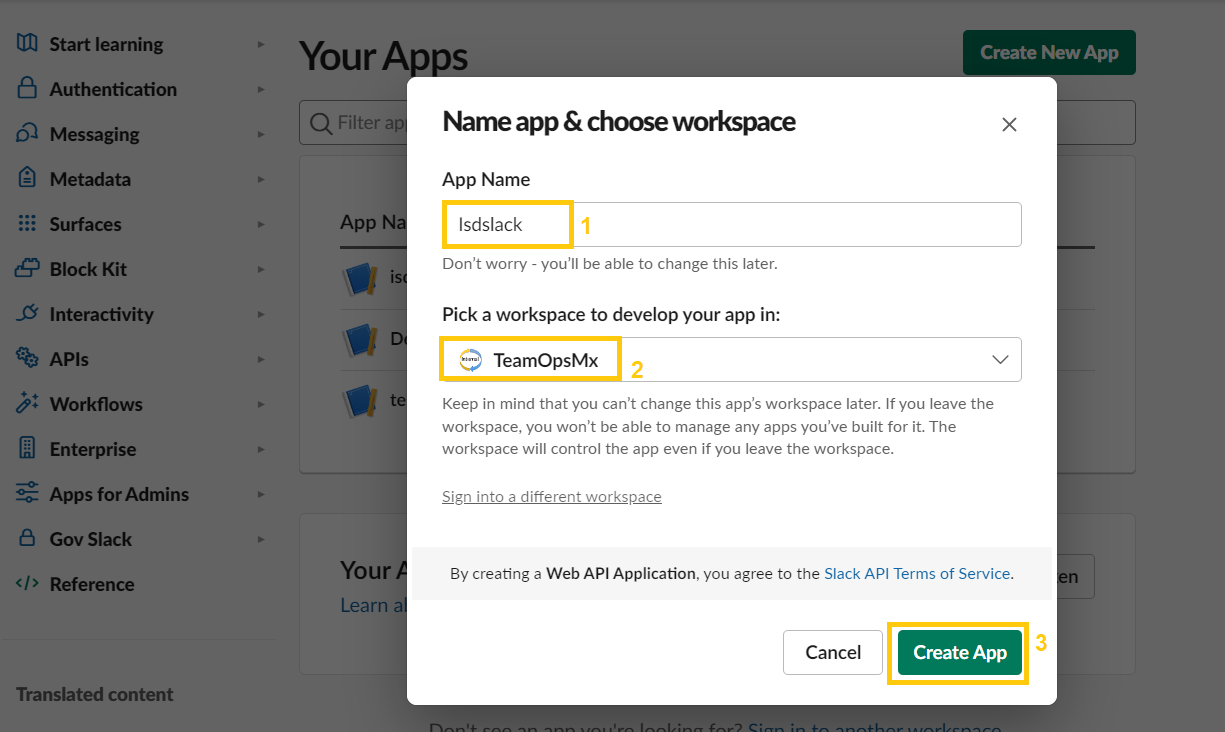Expand the Surfaces section arrow
The image size is (1225, 732).
point(261,224)
